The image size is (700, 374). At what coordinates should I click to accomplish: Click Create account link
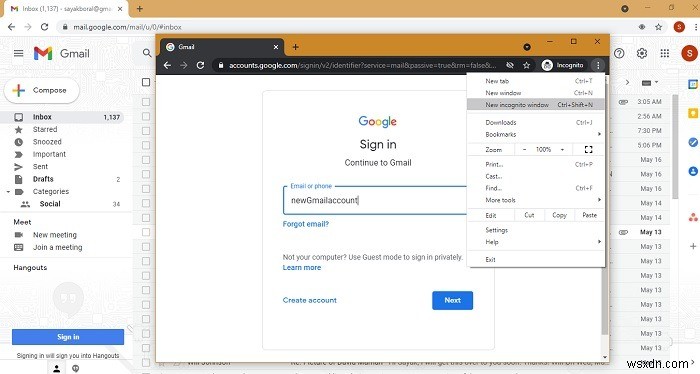(x=310, y=300)
